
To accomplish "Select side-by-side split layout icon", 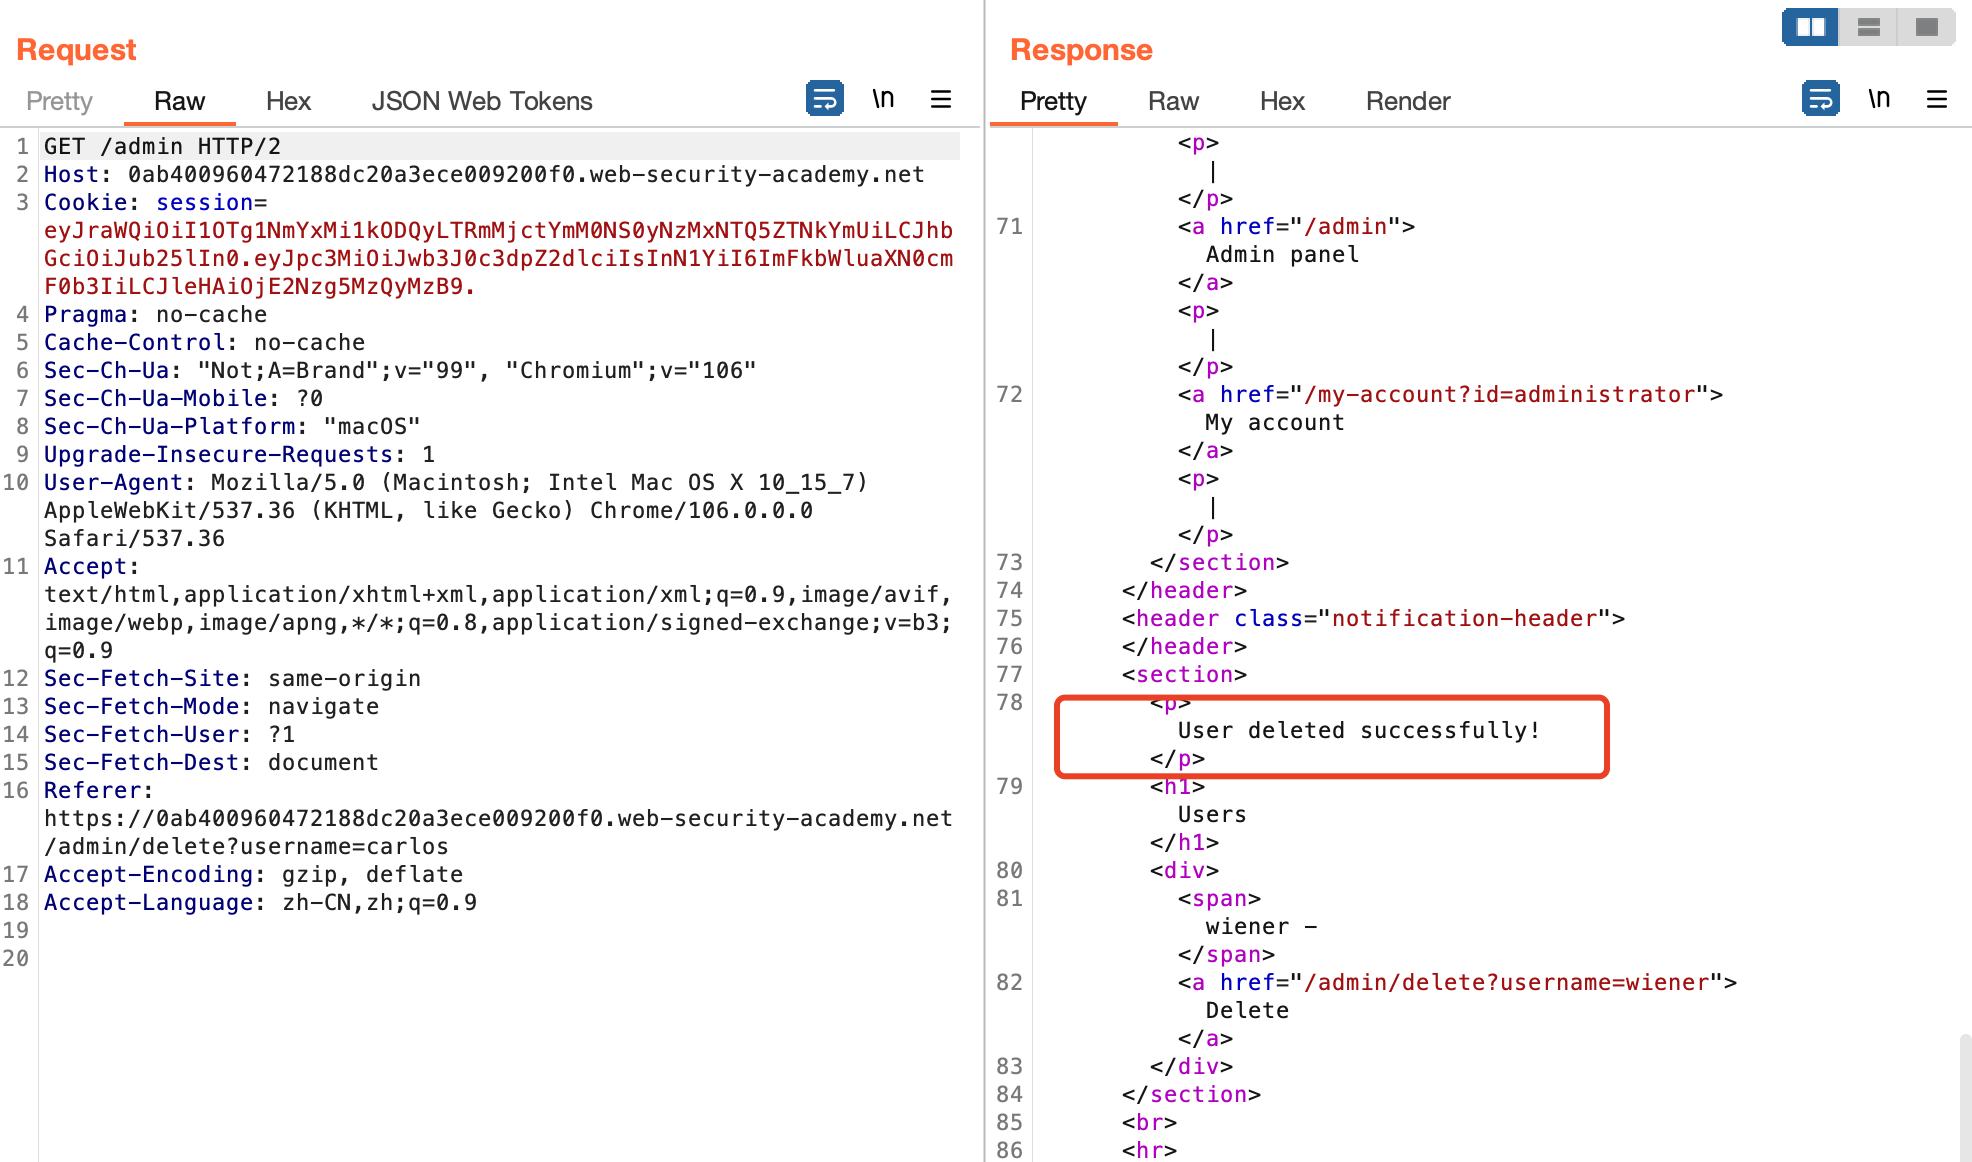I will (x=1810, y=27).
